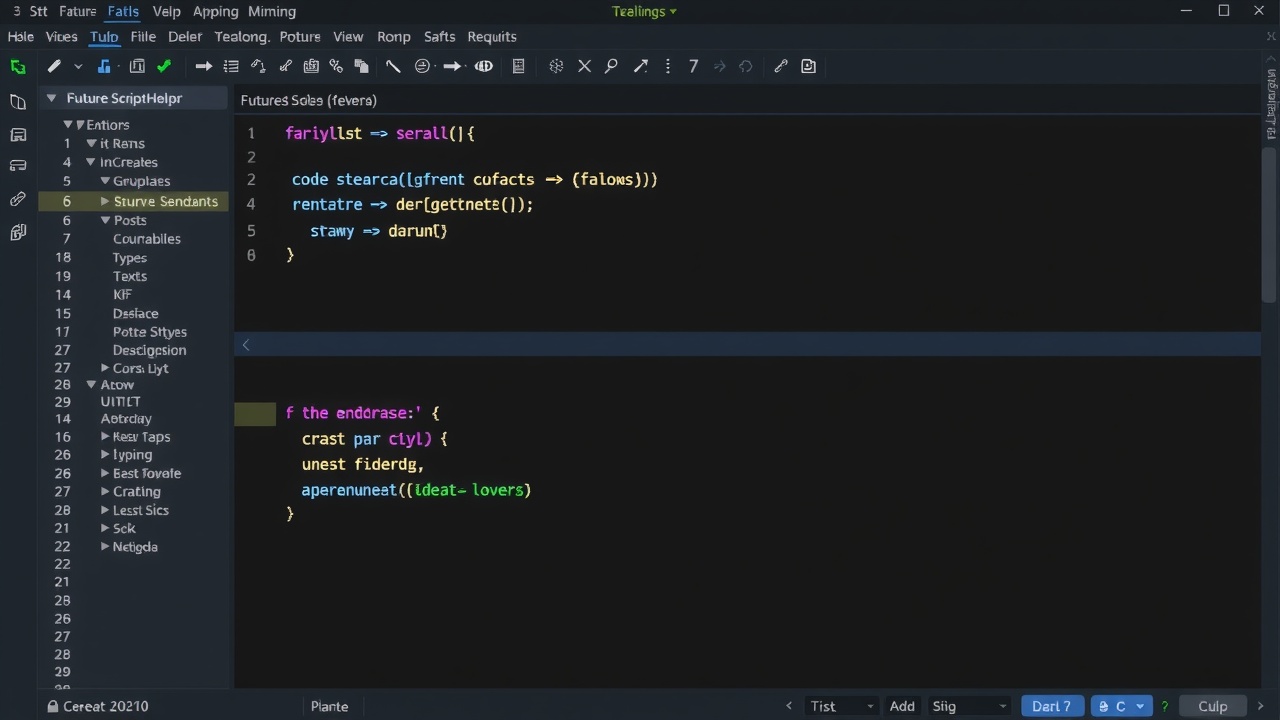Open the Tist dropdown in the status bar
Screen dimensions: 1280x720
click(x=842, y=706)
